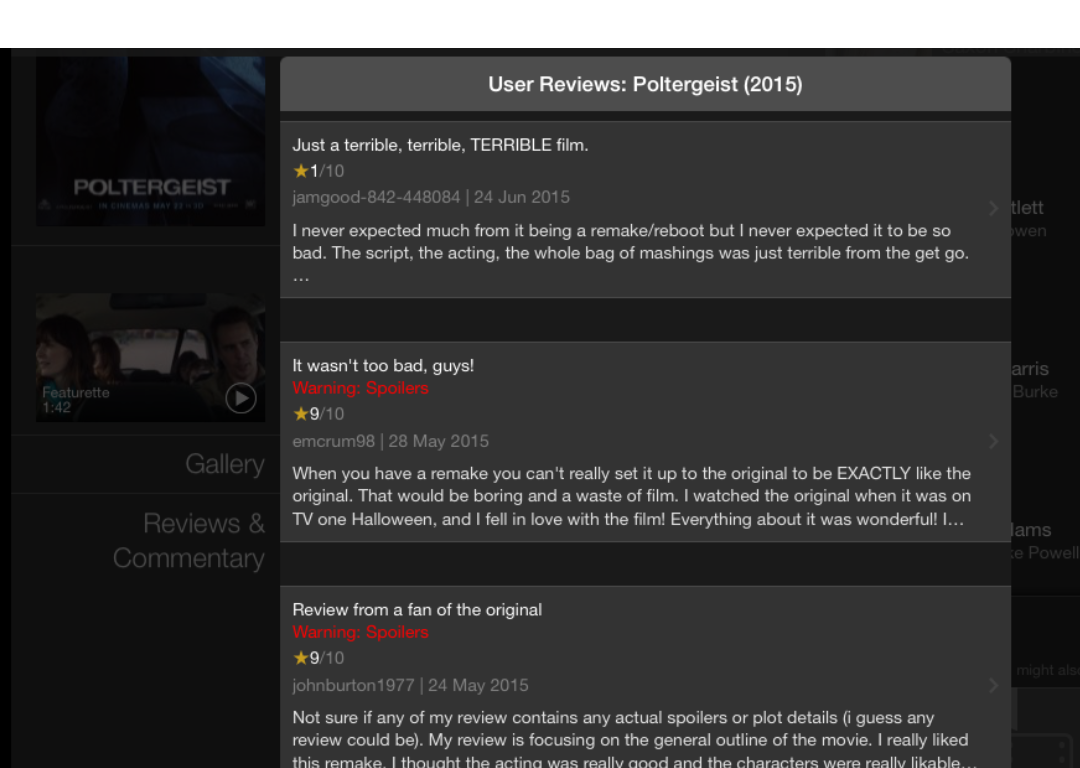Open the Poltergeist poster thumbnail

(150, 141)
